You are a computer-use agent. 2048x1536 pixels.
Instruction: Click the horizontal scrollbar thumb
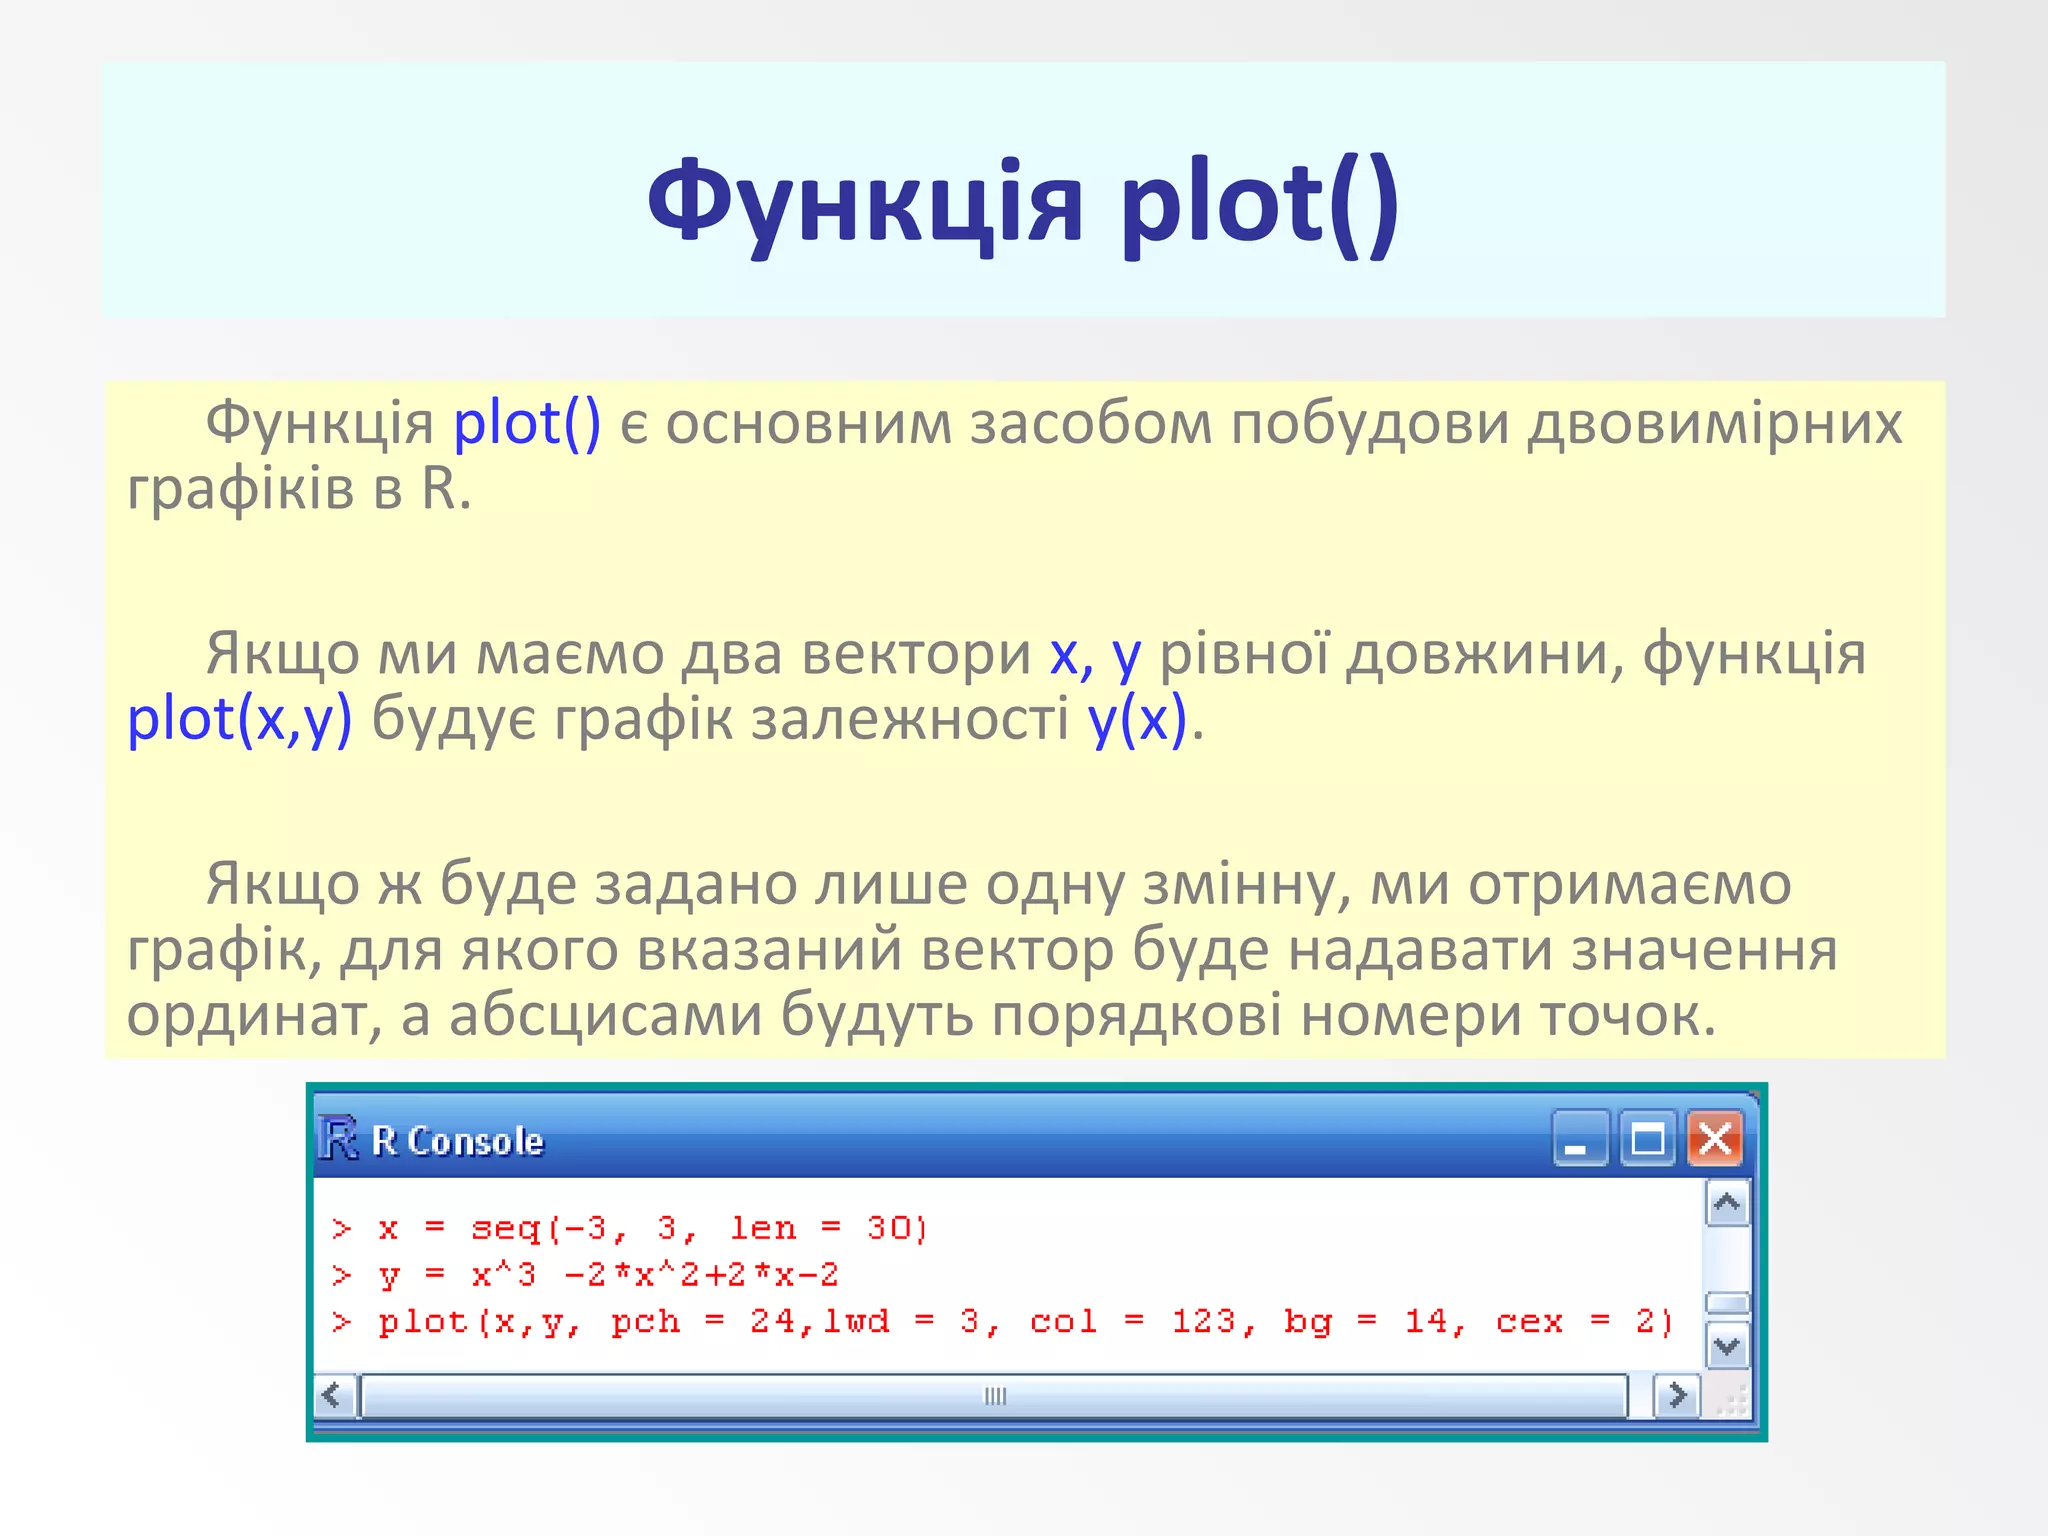click(x=994, y=1396)
